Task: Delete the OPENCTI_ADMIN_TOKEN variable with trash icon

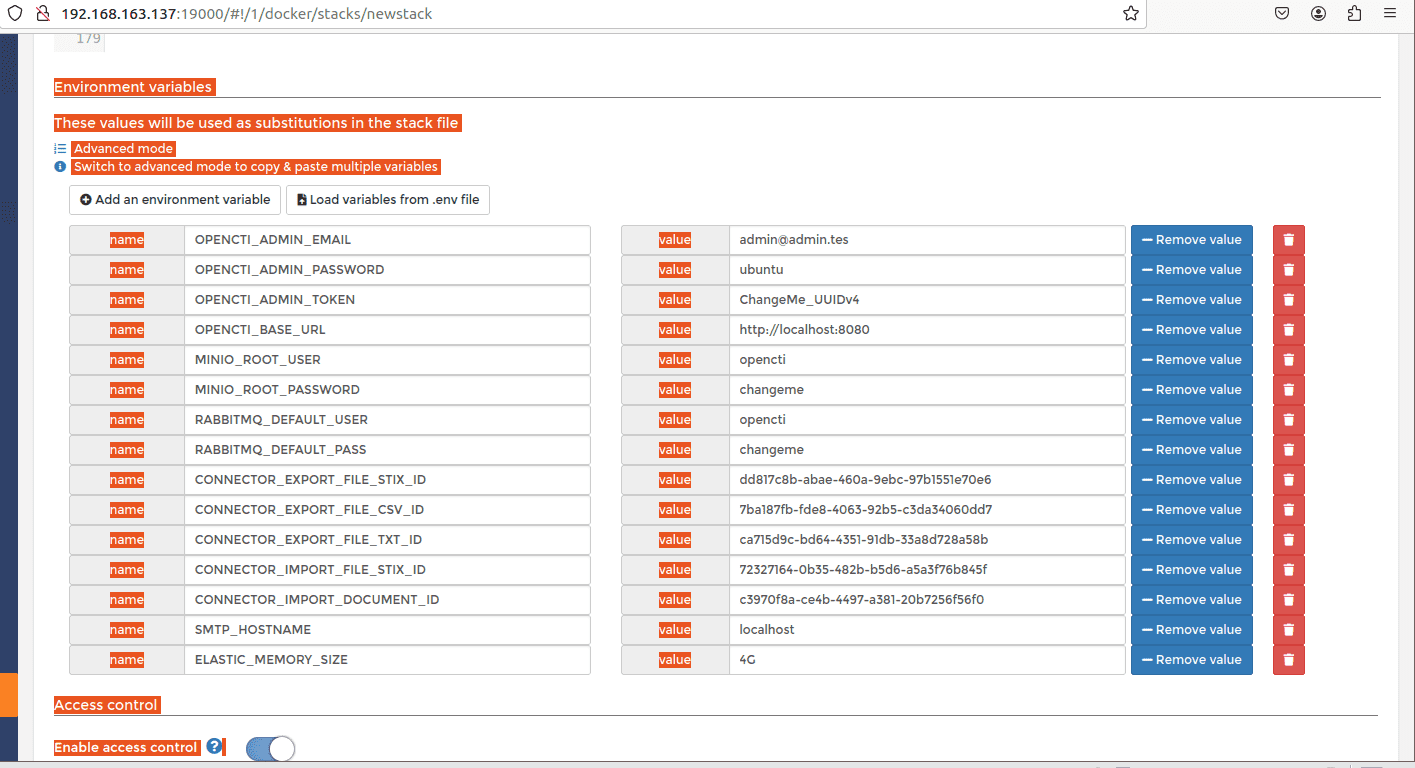Action: (x=1288, y=300)
